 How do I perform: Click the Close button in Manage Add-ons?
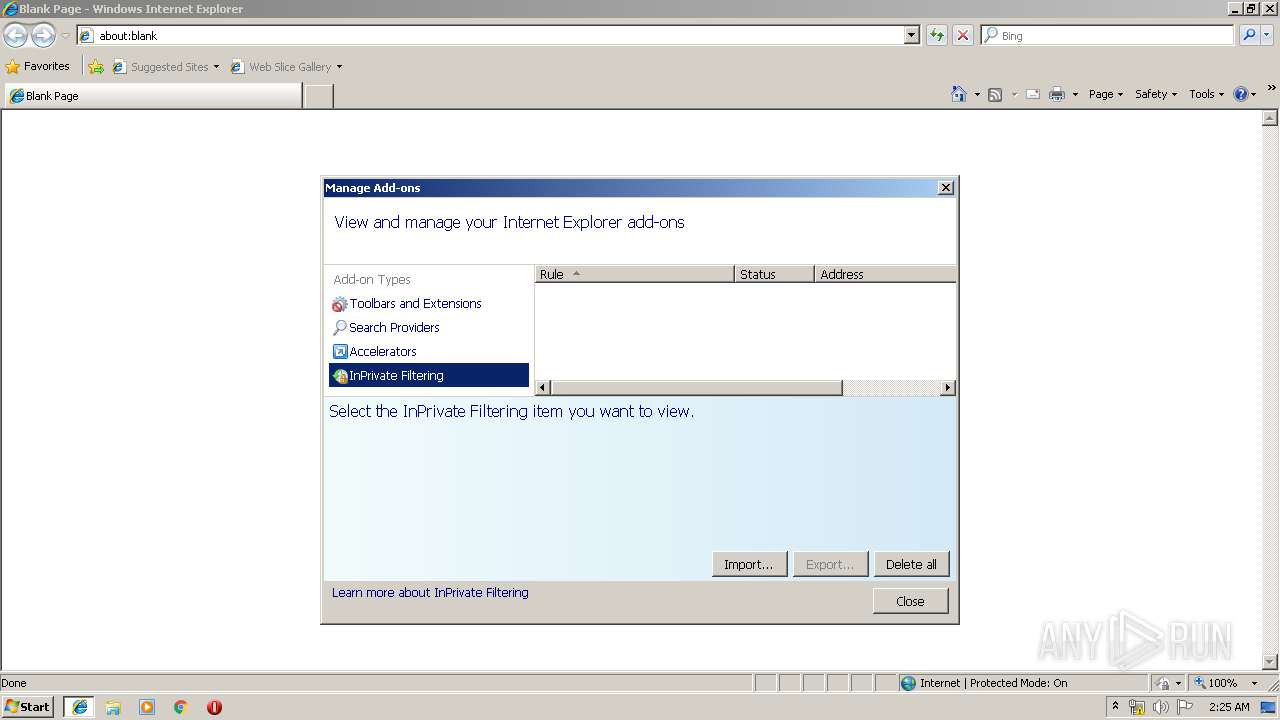point(910,601)
